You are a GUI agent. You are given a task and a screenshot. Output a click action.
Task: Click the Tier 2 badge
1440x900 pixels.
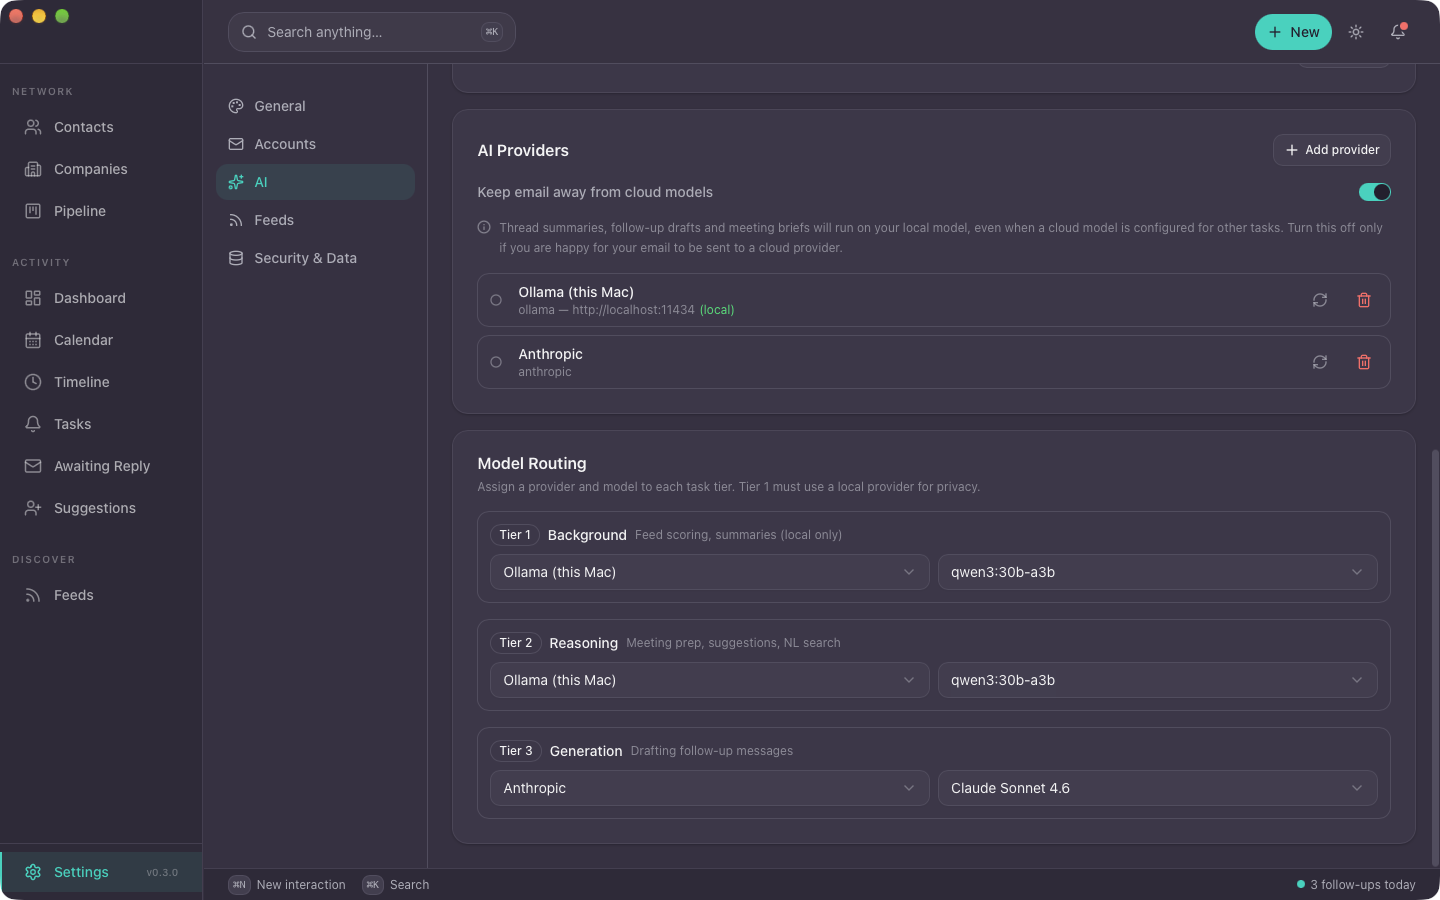(516, 643)
